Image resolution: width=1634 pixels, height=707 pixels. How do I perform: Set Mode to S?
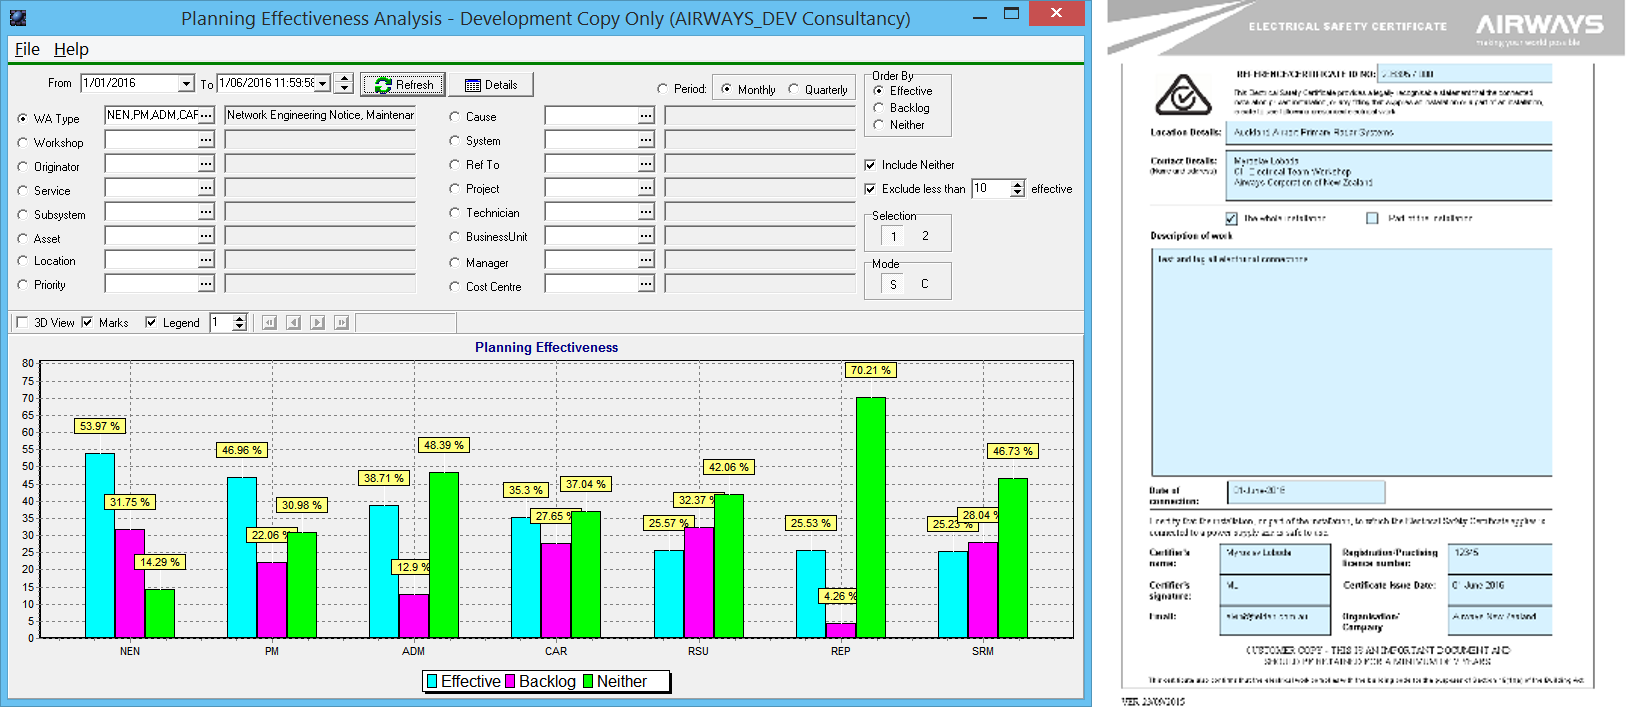coord(894,284)
